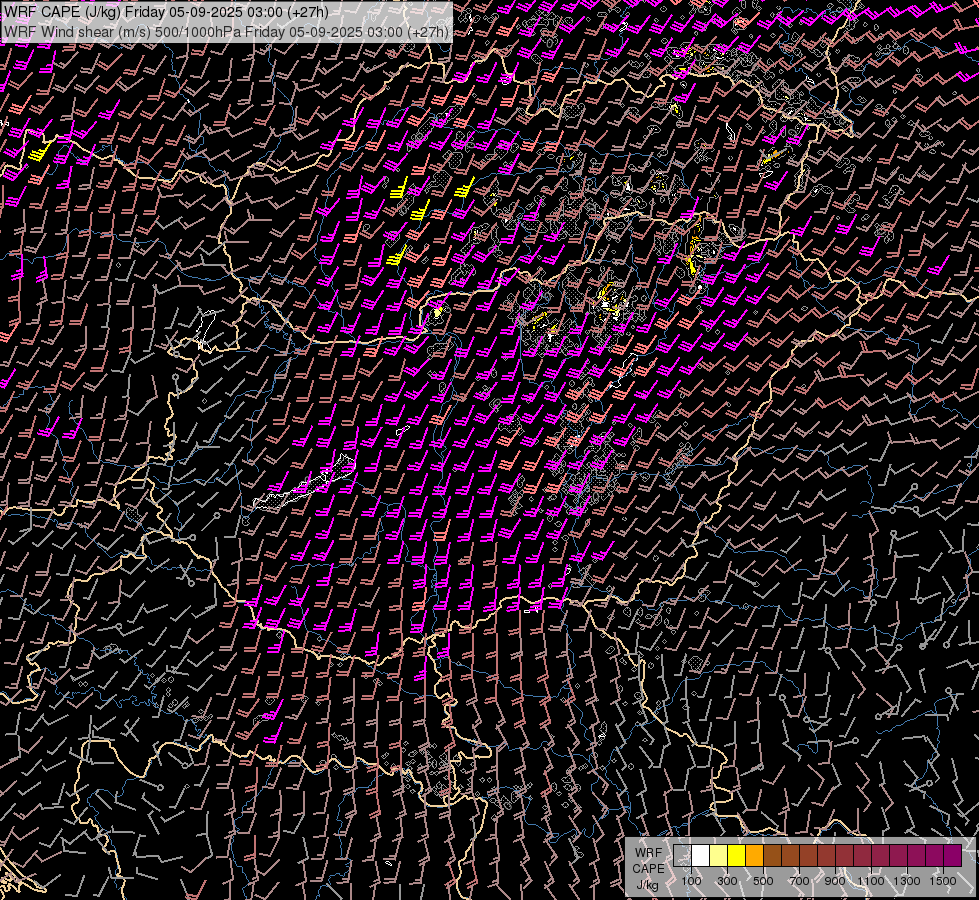Select the white swatch in the CAPE legend
979x900 pixels.
coord(701,855)
